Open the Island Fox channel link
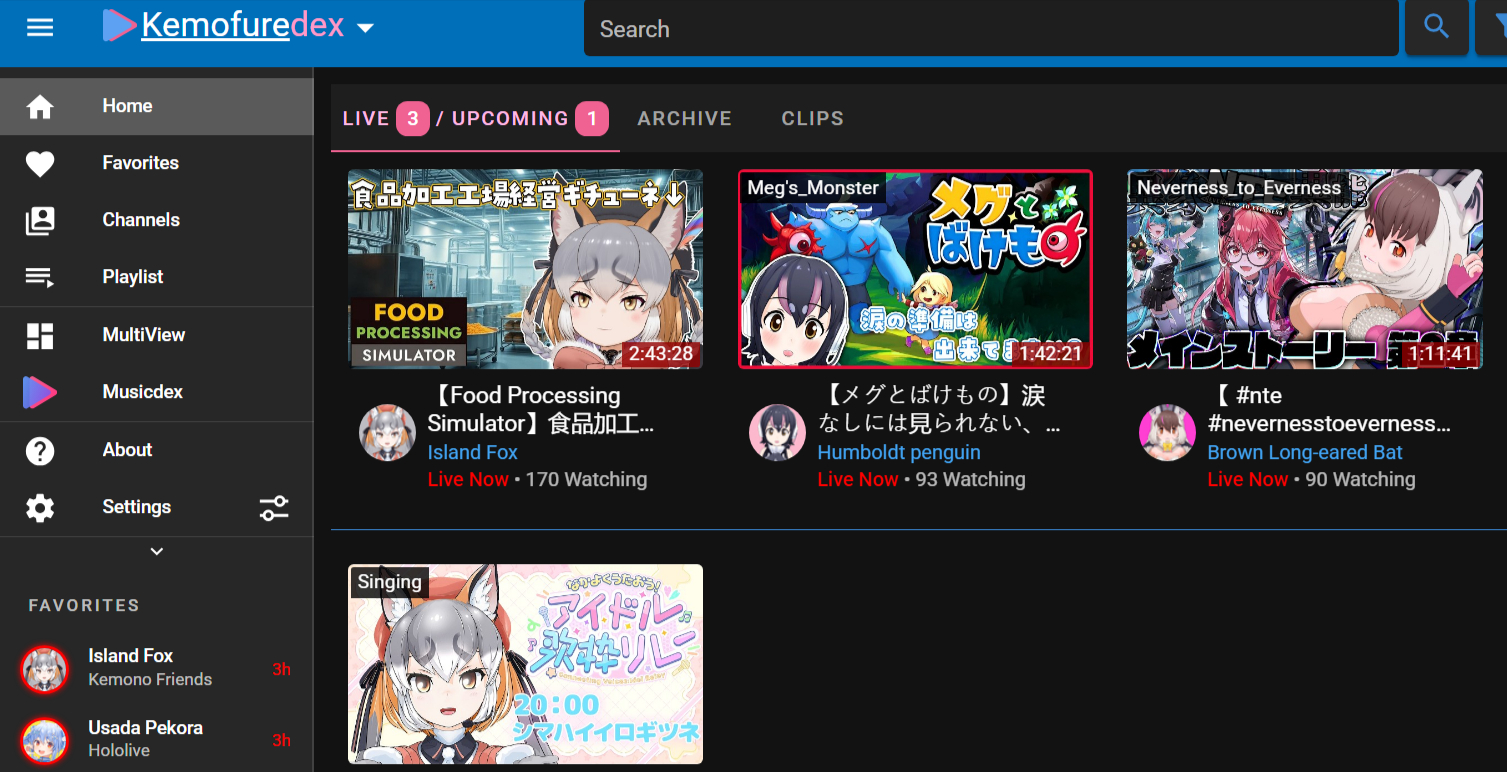Screen dimensions: 1507x772 coord(472,452)
